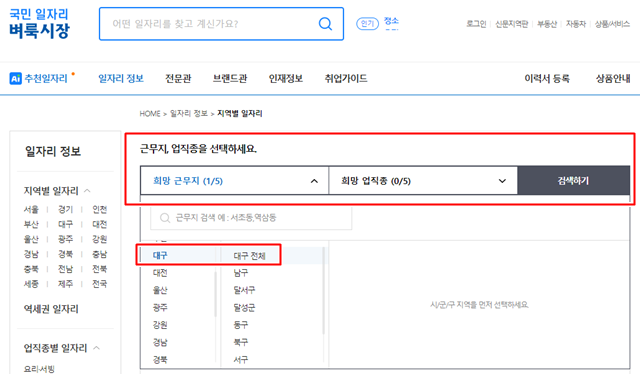Open the 전문관 menu
This screenshot has width=640, height=374.
point(178,78)
